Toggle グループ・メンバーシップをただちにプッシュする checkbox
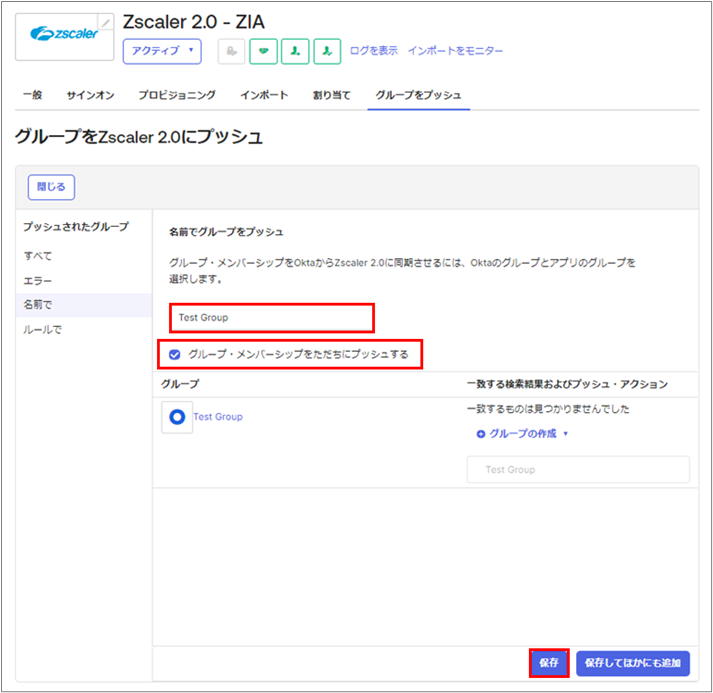The height and width of the screenshot is (693, 713). point(175,354)
